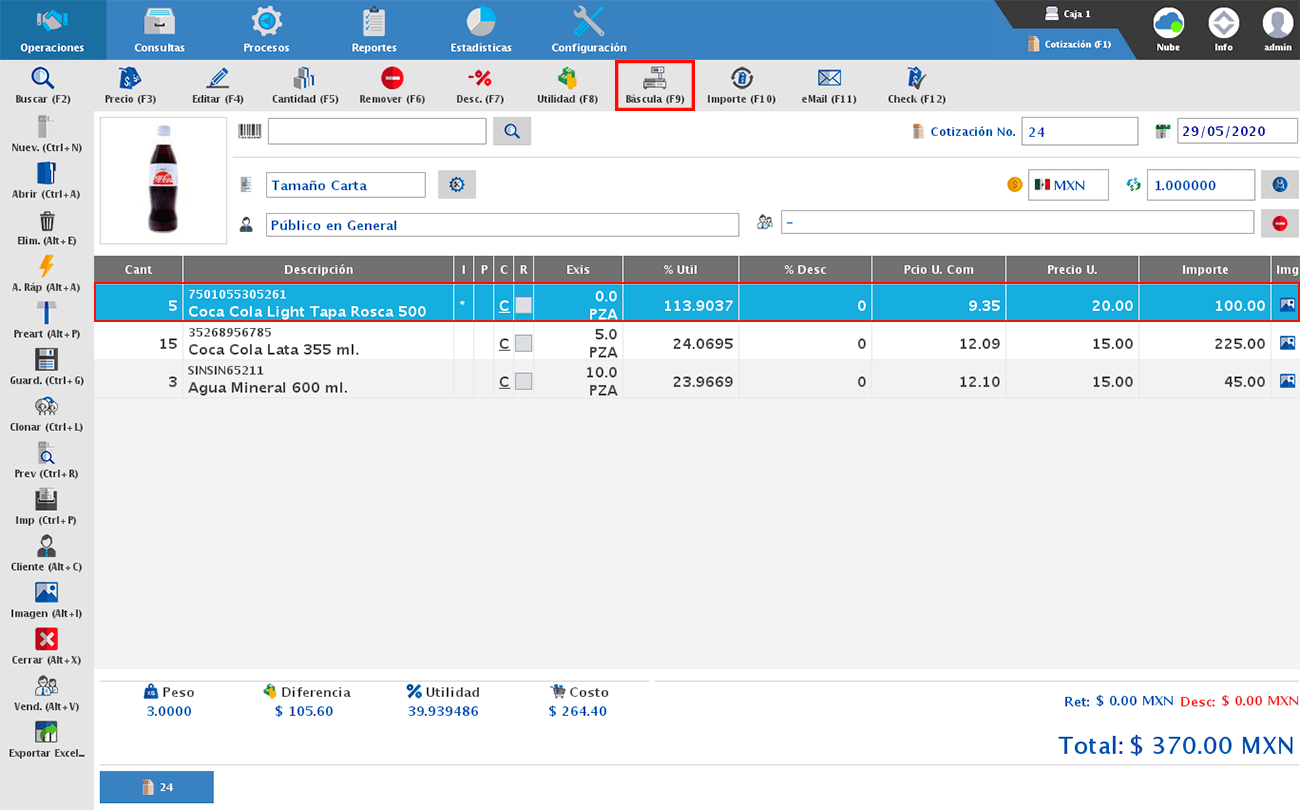The width and height of the screenshot is (1300, 810).
Task: Switch to quotation tab 24 at bottom
Action: [x=156, y=787]
